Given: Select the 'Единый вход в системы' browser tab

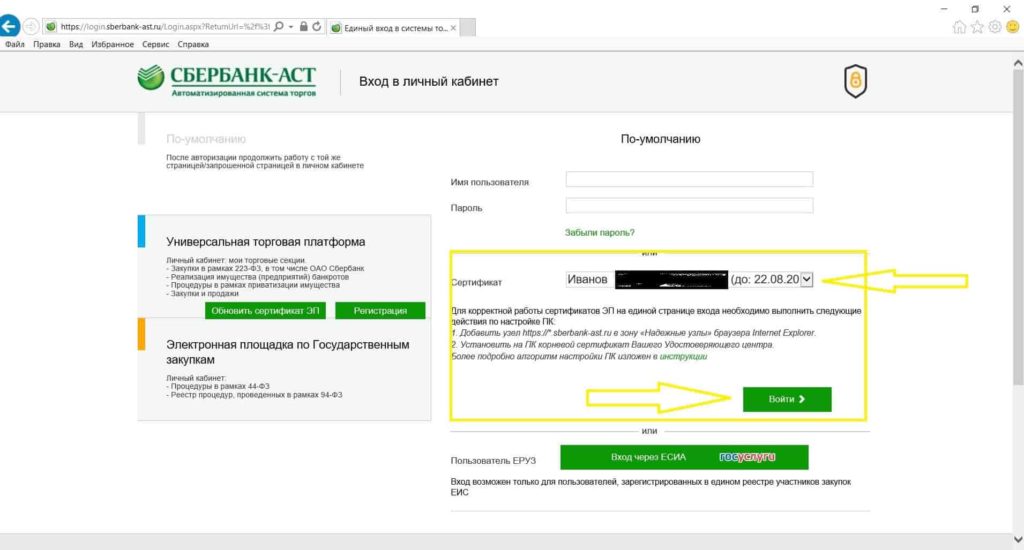Looking at the screenshot, I should [x=392, y=27].
